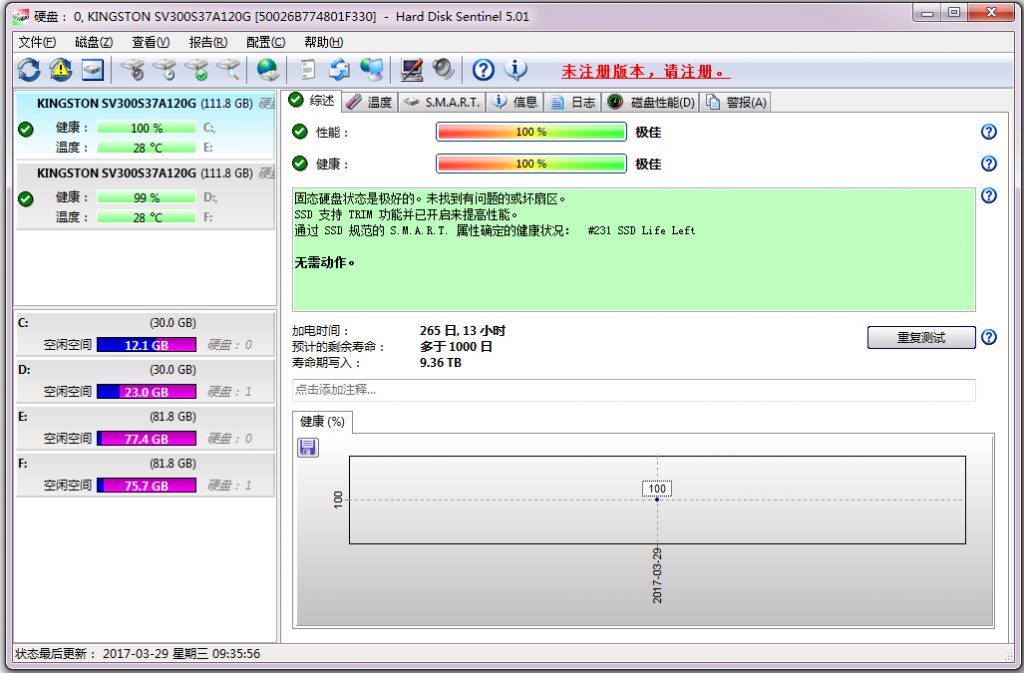Screen dimensions: 1024x673
Task: Open the 帮助(H) menu
Action: [323, 42]
